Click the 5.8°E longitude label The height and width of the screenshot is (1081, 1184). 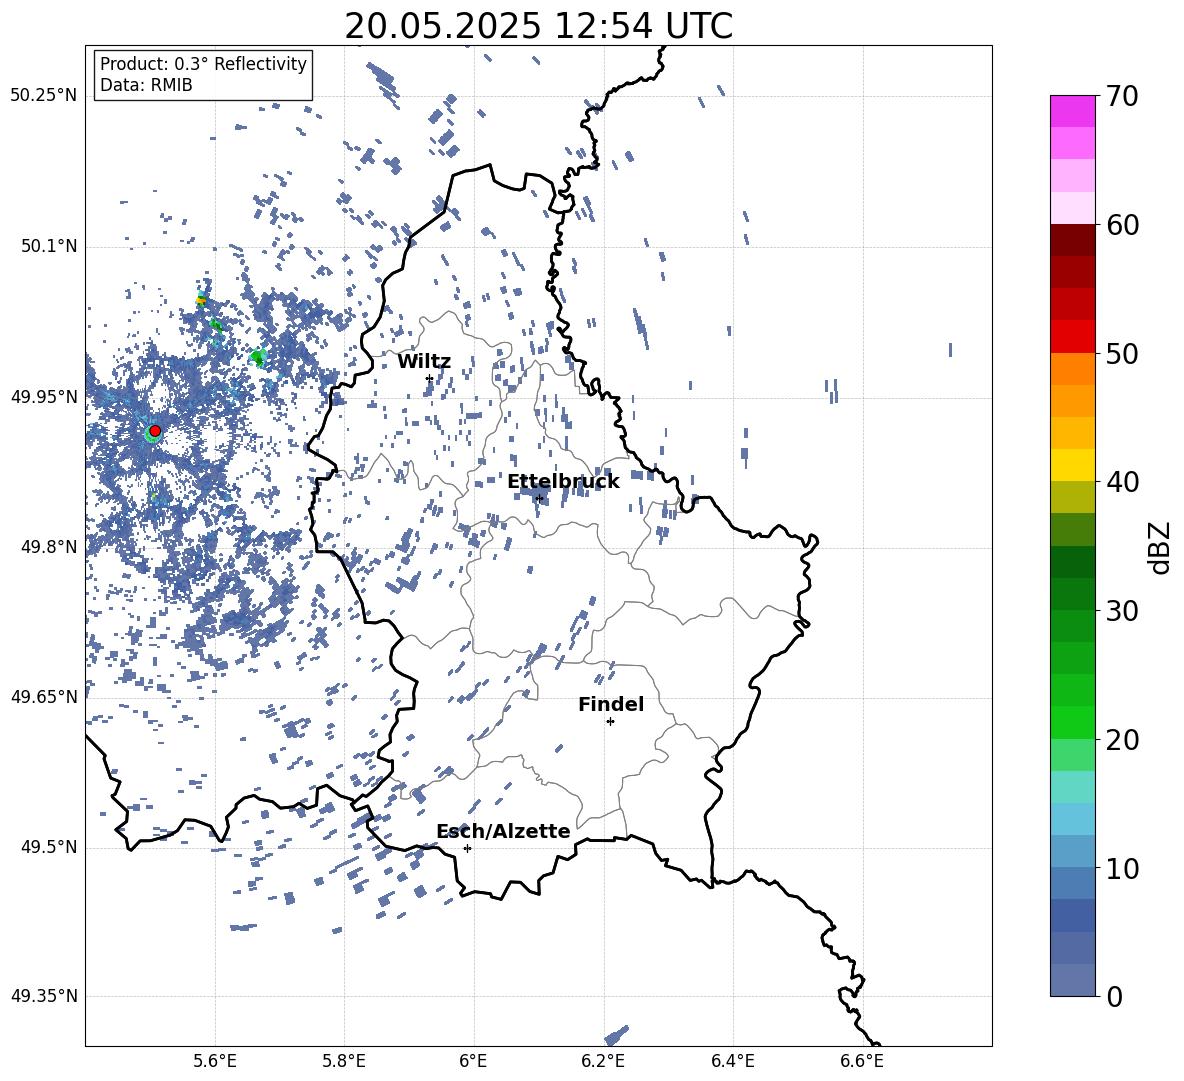(x=344, y=1061)
